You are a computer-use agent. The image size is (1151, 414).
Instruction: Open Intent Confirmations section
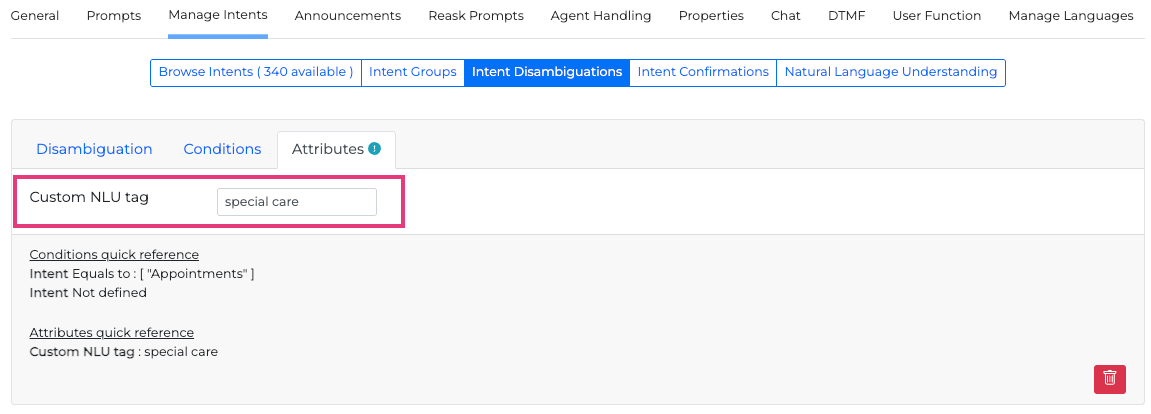[703, 72]
